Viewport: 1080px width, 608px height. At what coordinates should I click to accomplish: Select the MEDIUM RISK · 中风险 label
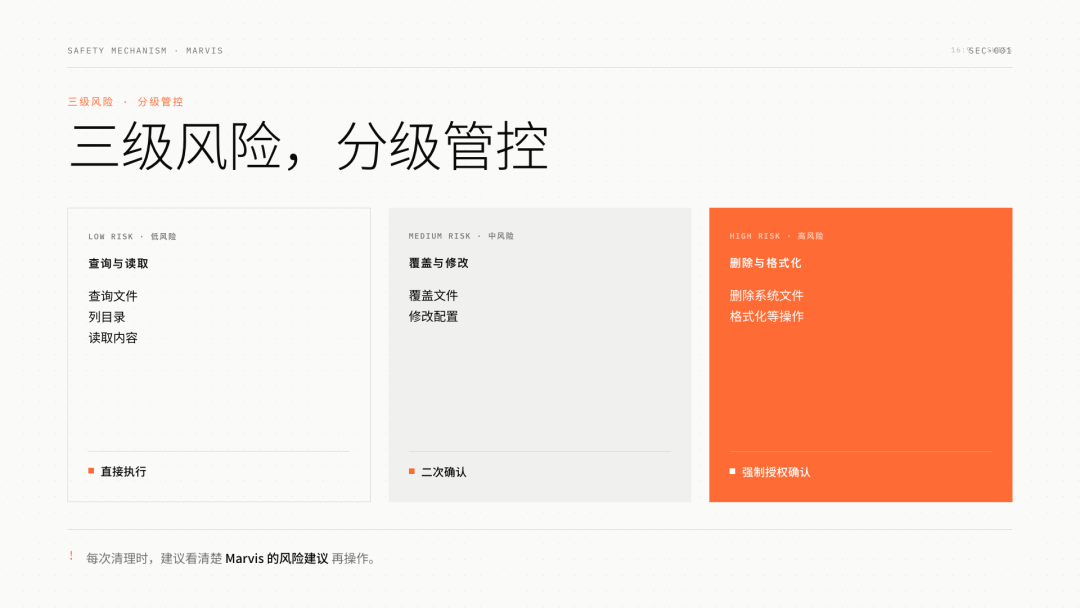[x=461, y=236]
